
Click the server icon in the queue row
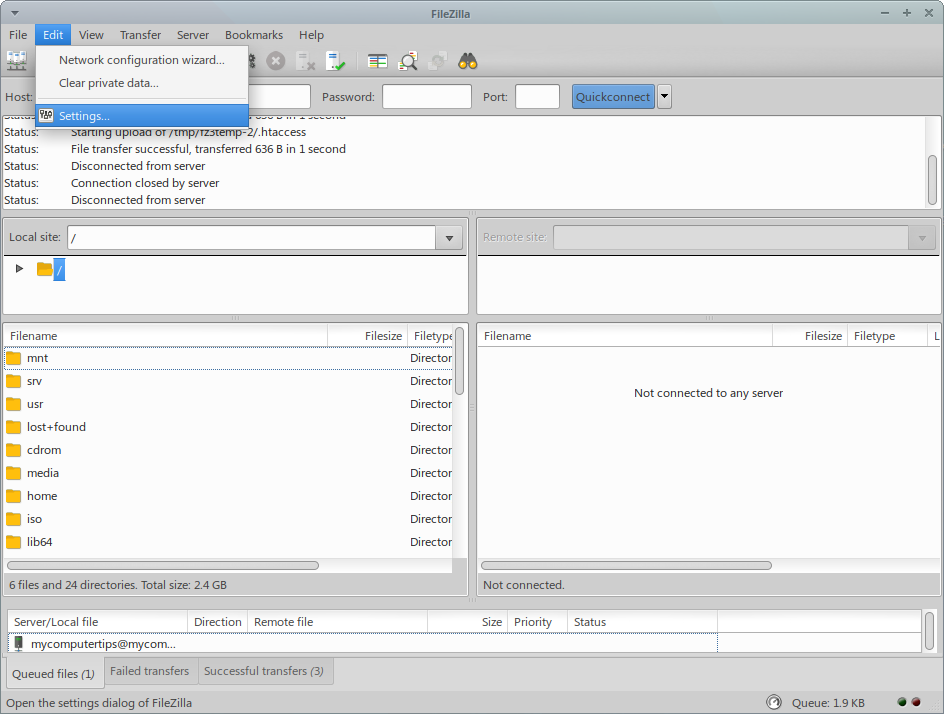[x=19, y=644]
